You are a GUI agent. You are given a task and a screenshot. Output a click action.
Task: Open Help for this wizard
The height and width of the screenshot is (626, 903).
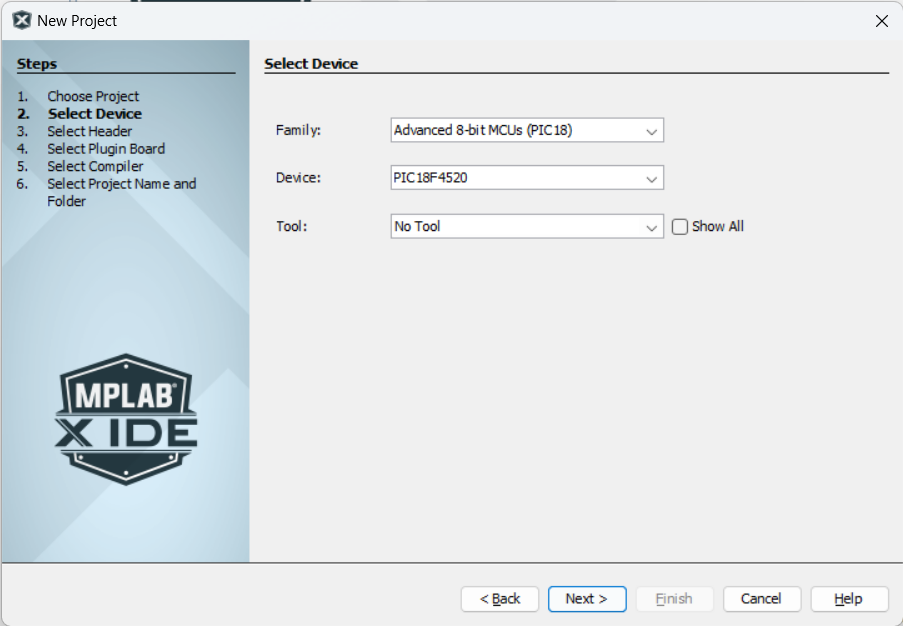tap(849, 599)
